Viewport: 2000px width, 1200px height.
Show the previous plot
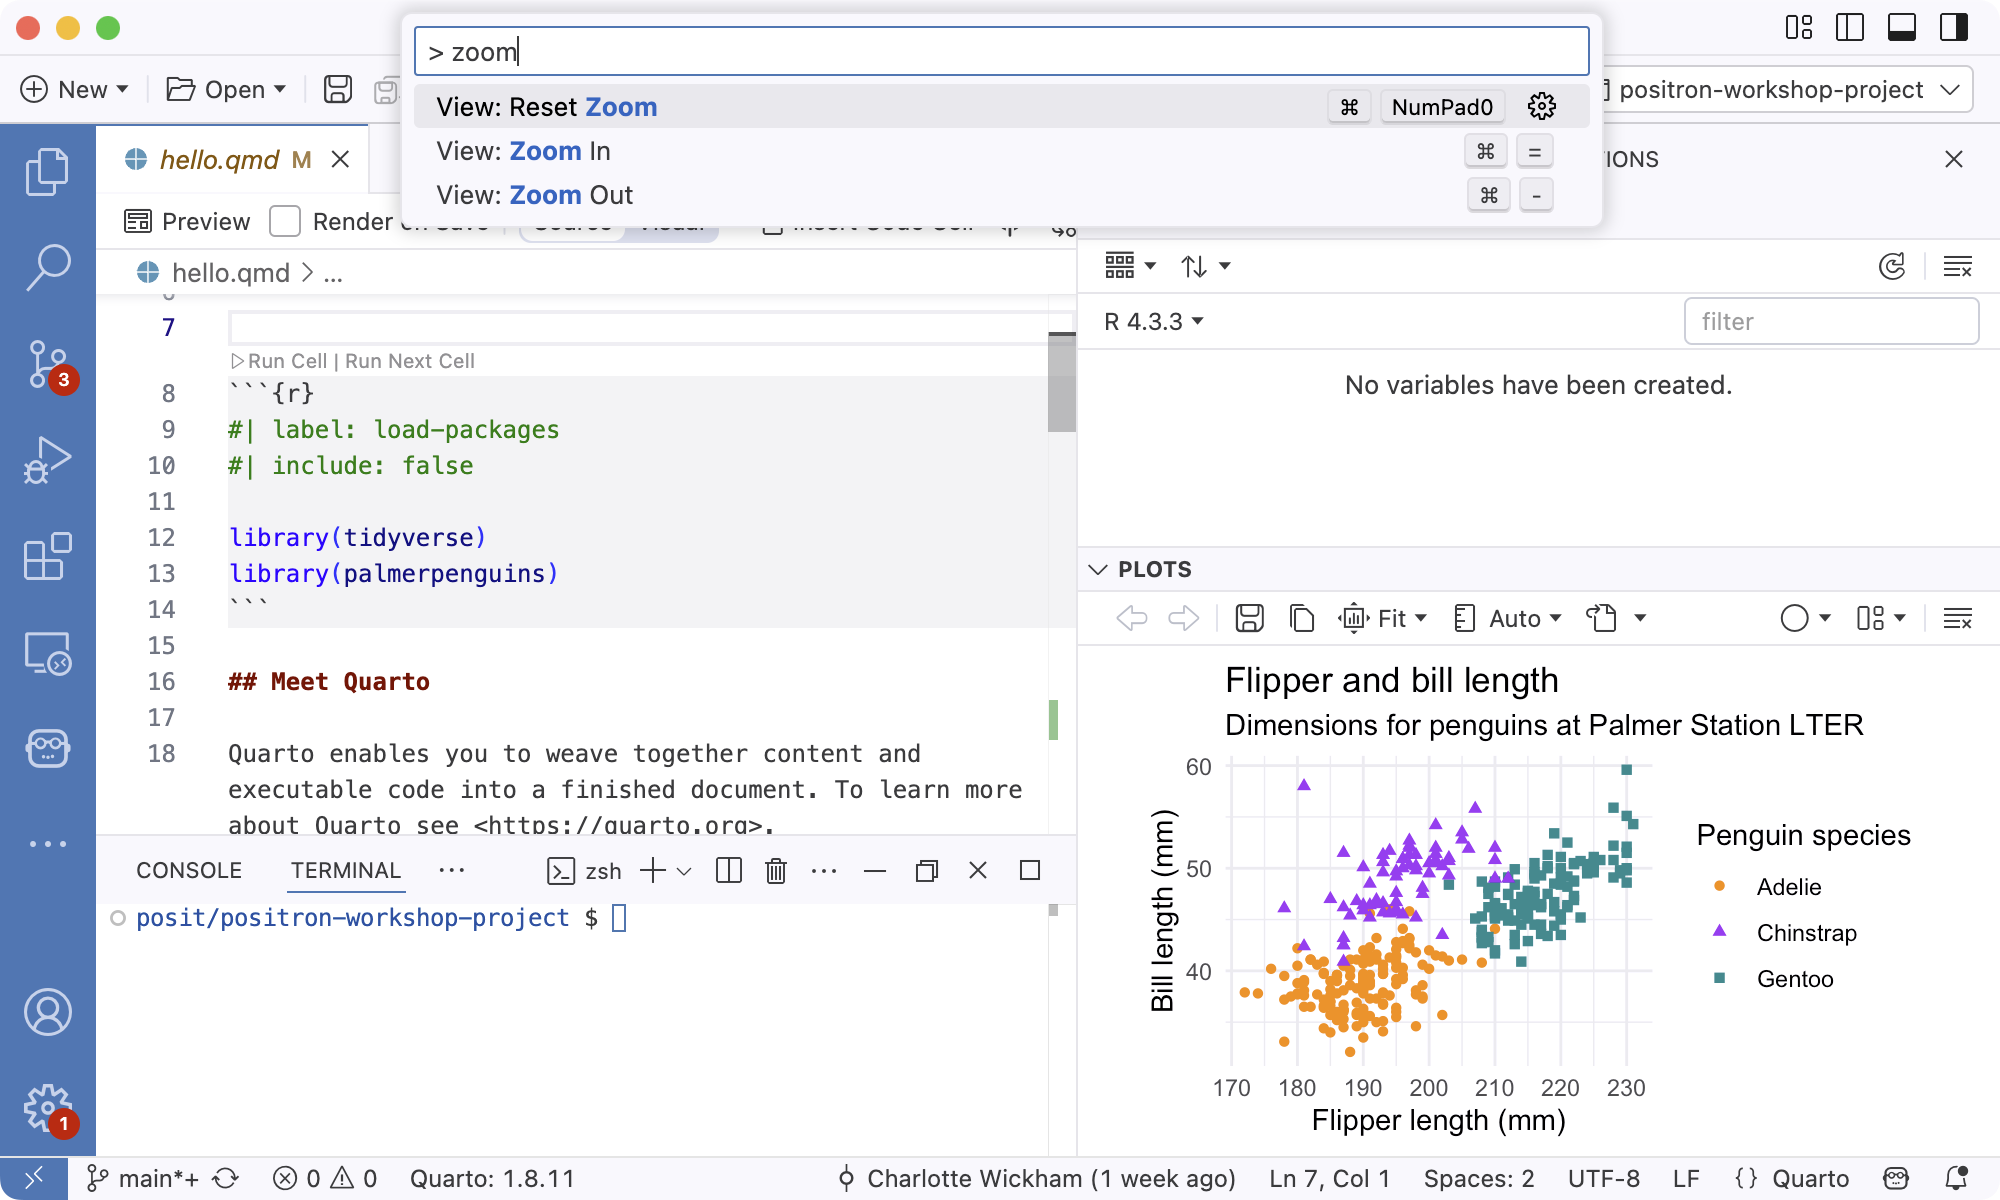click(1132, 618)
